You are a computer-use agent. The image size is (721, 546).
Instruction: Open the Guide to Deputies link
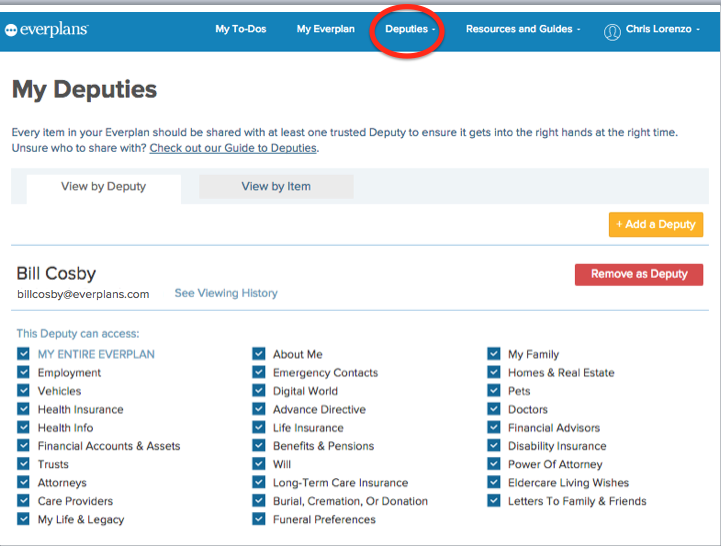click(233, 148)
